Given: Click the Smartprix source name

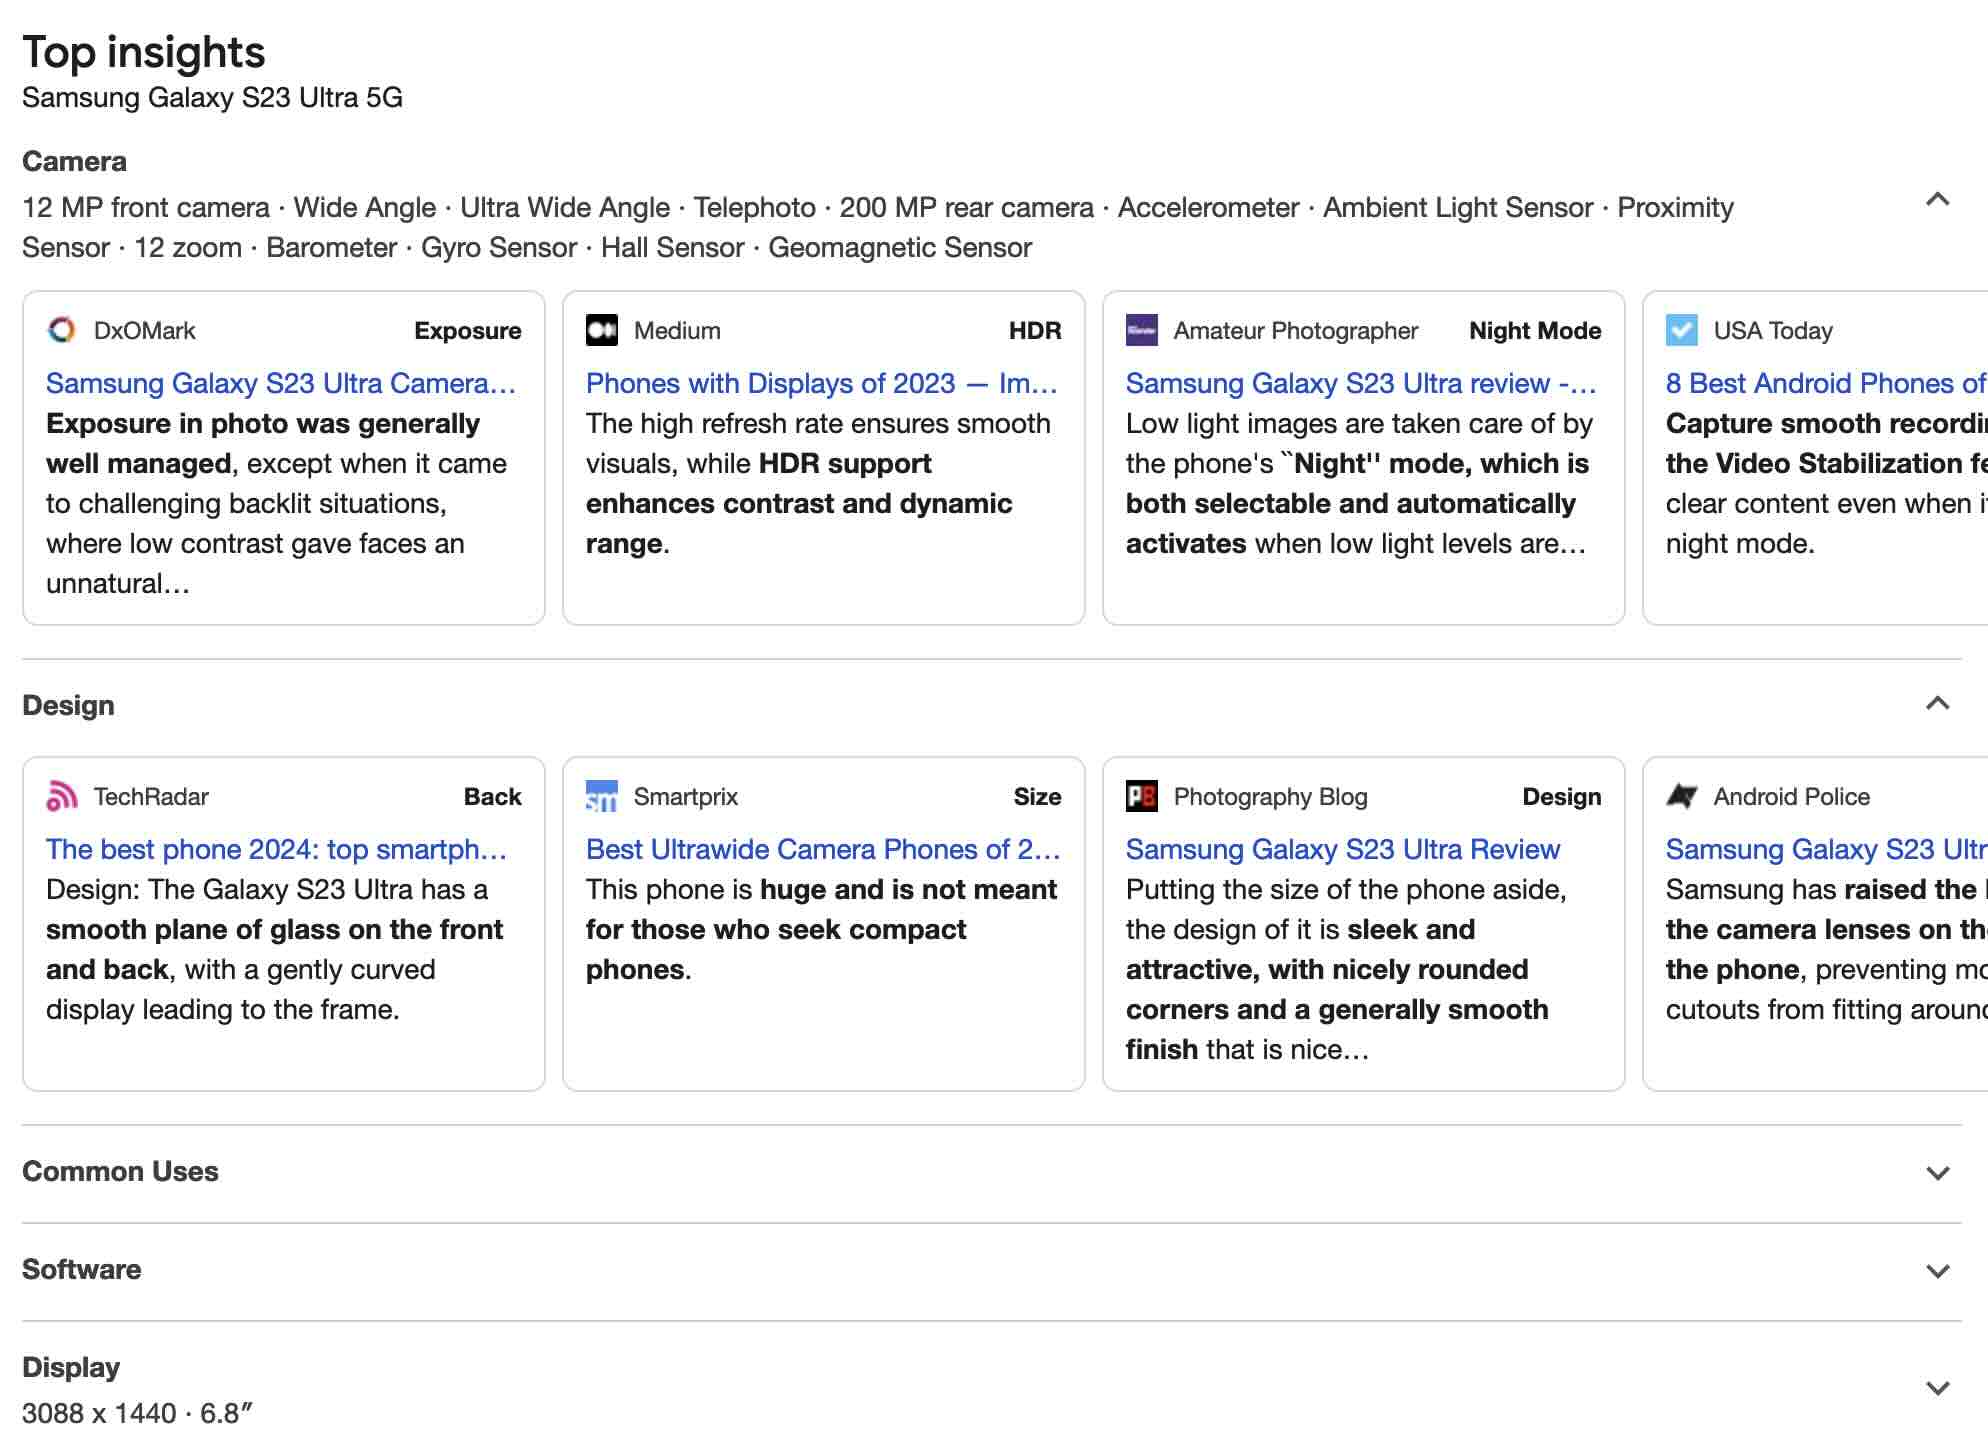Looking at the screenshot, I should pos(686,797).
